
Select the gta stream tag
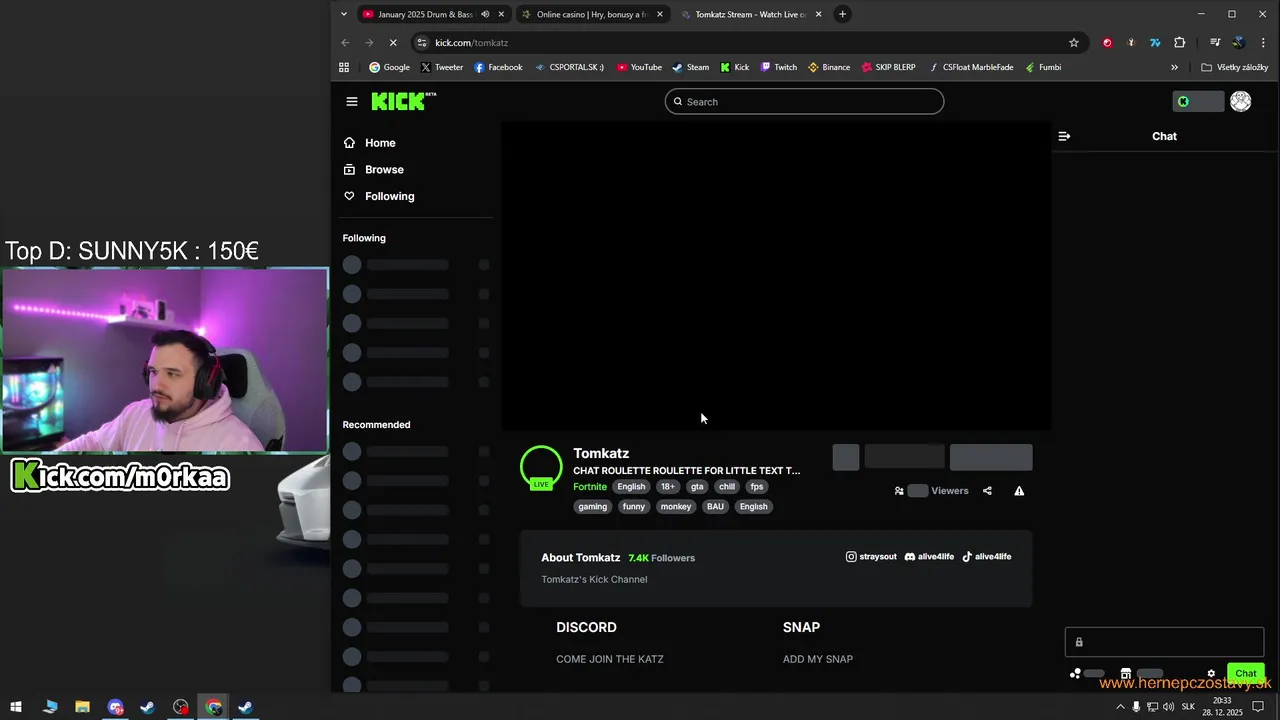point(697,487)
